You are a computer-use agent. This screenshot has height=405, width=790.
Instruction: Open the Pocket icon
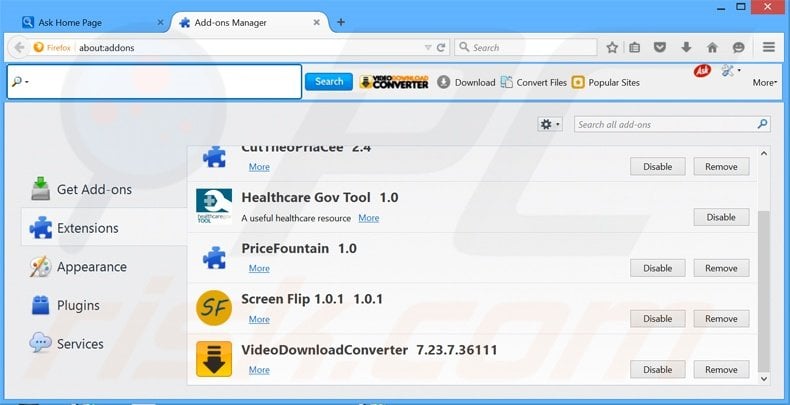pos(660,47)
